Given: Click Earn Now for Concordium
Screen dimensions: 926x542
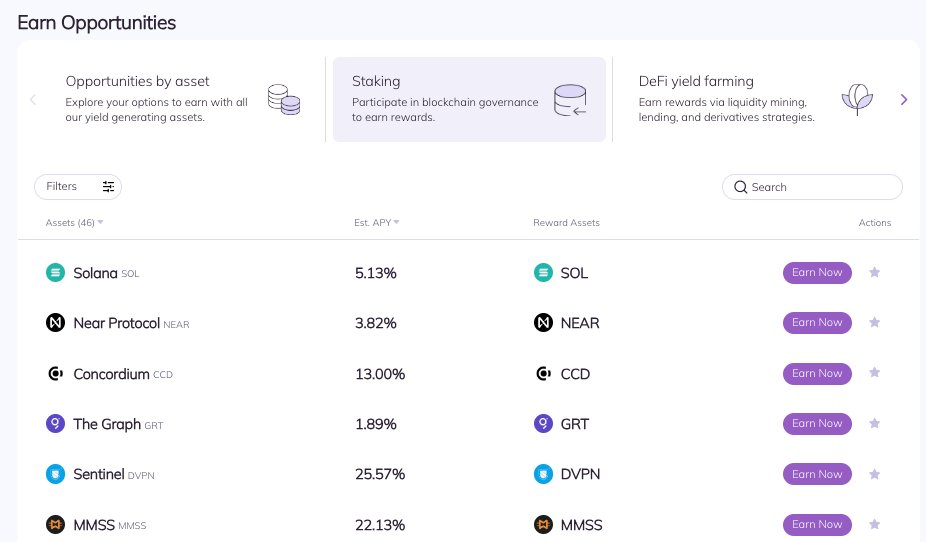Looking at the screenshot, I should [817, 374].
